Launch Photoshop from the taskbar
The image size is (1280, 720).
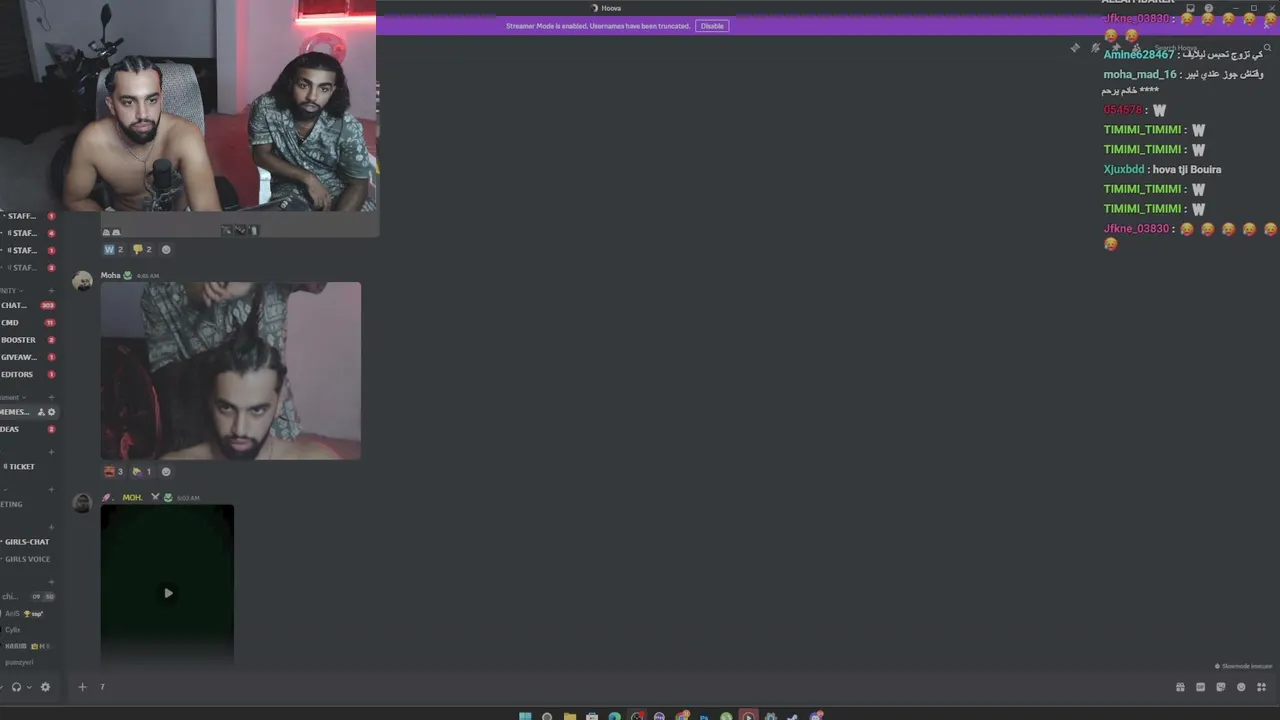tap(704, 716)
